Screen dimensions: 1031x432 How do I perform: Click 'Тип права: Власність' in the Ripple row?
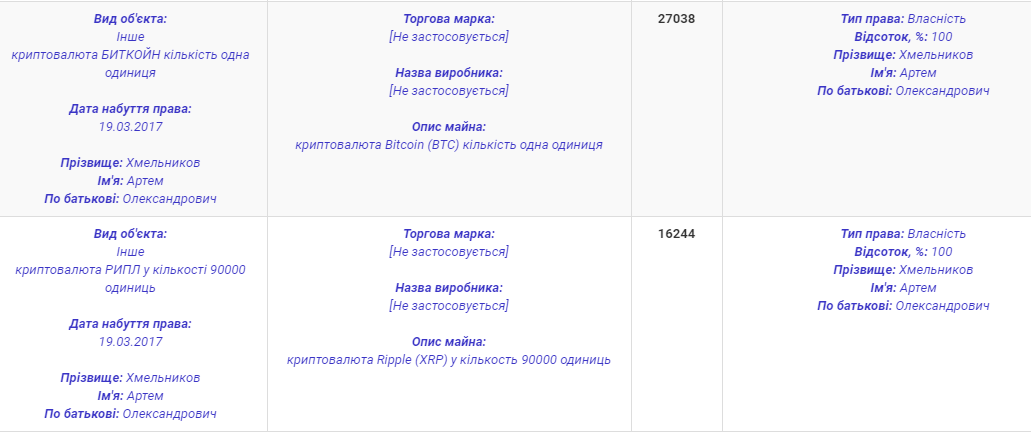click(903, 234)
